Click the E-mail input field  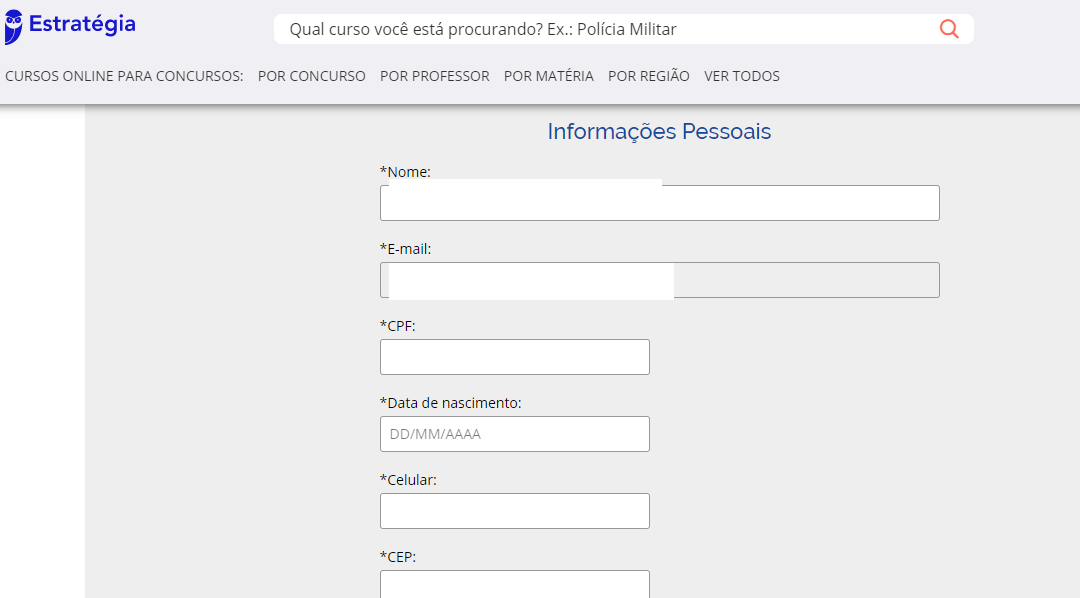(660, 280)
